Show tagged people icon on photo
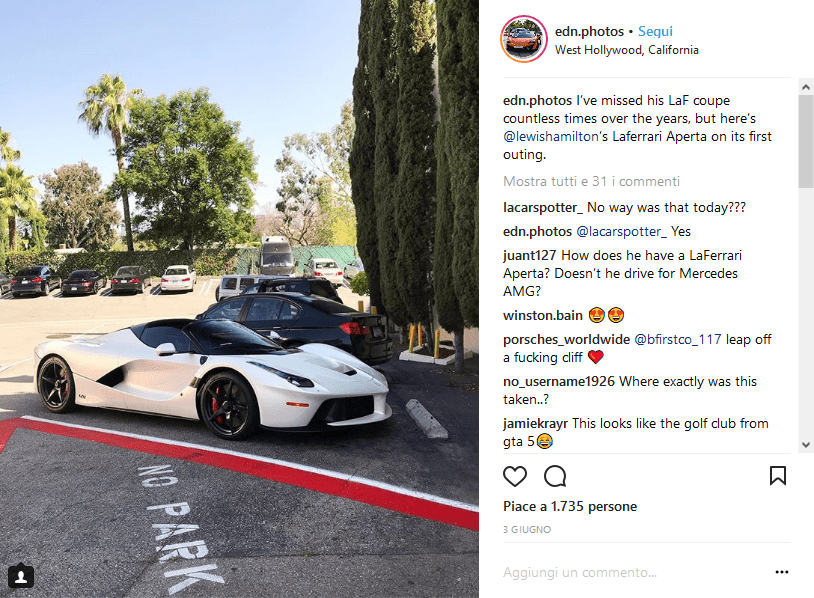This screenshot has height=598, width=814. 21,576
